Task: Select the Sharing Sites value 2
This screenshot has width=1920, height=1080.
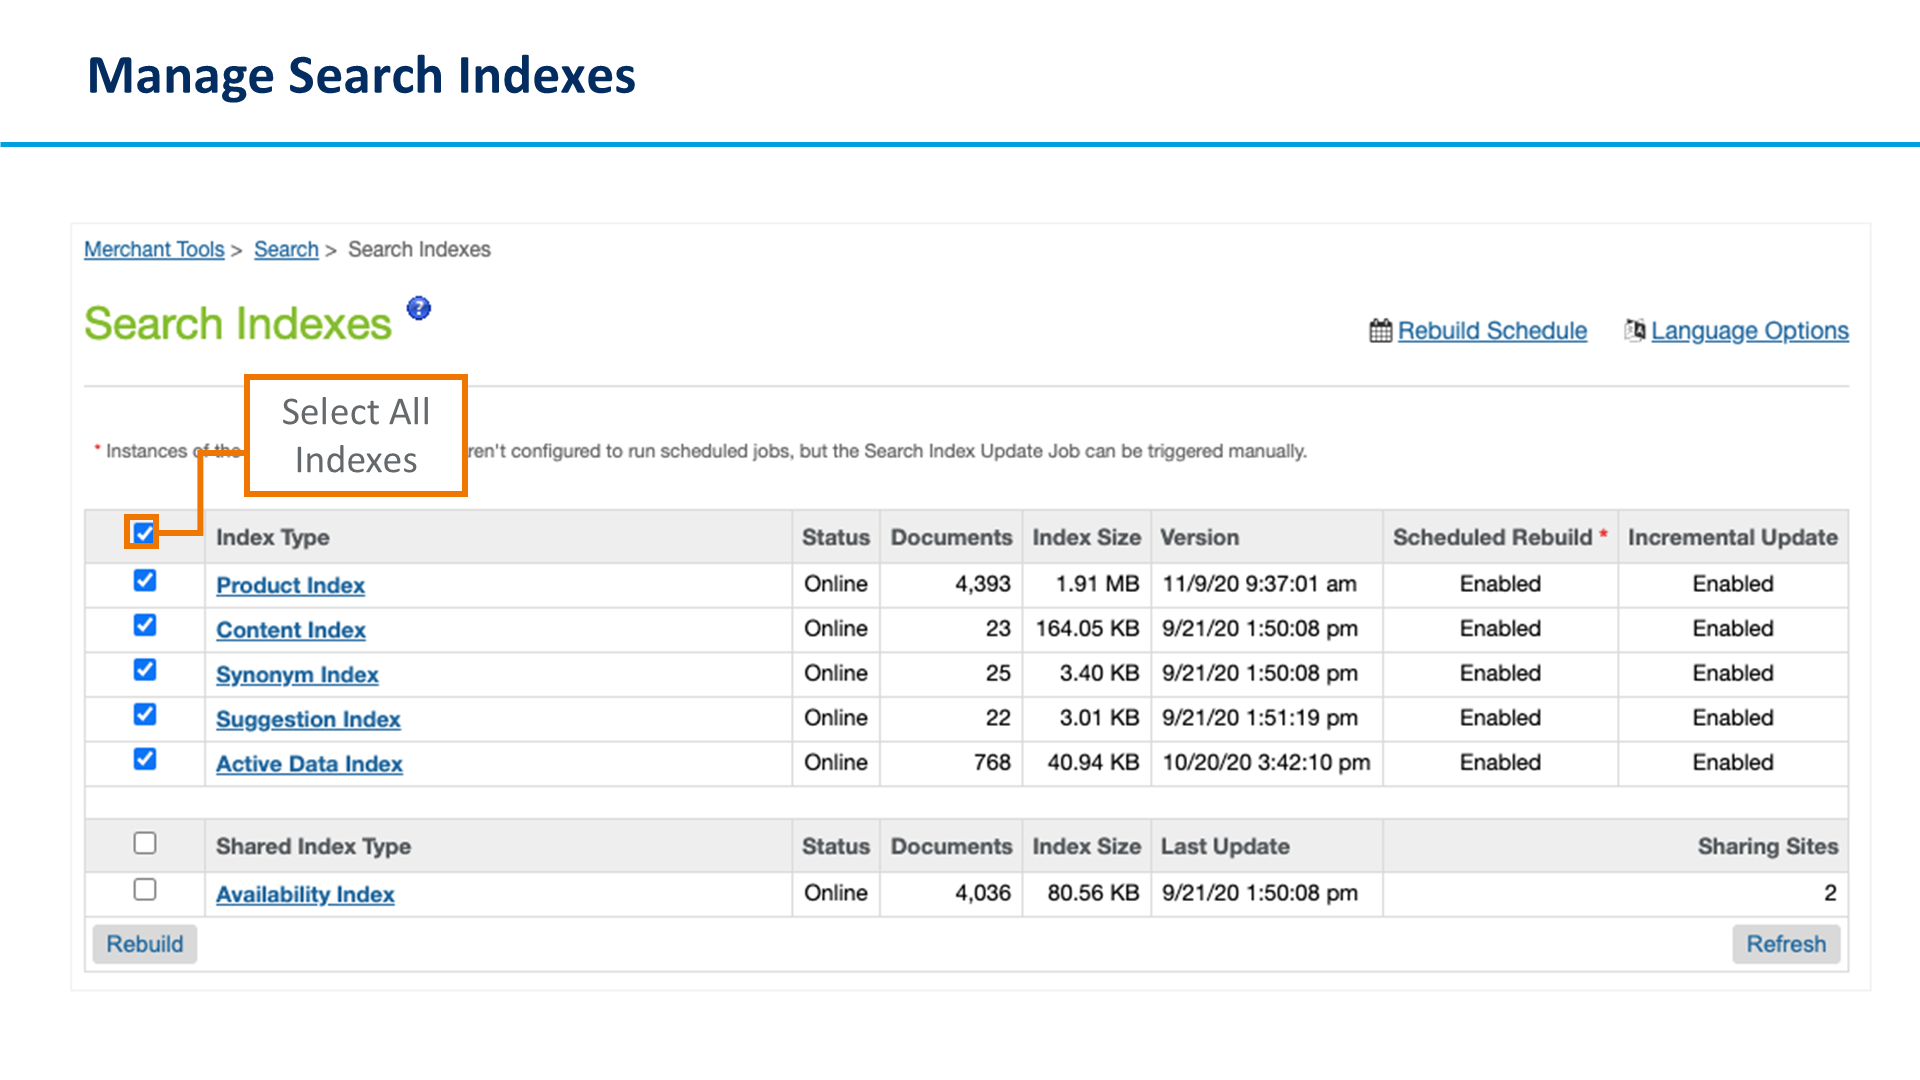Action: pyautogui.click(x=1830, y=893)
